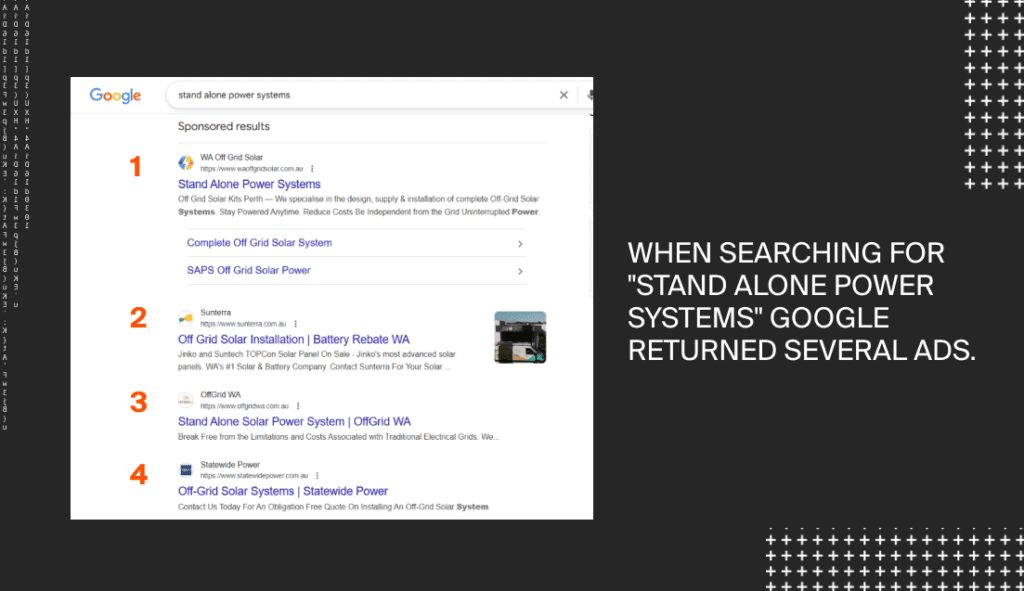Click the 'OffGrid WA' advertiser name
The width and height of the screenshot is (1024, 591).
coord(220,394)
